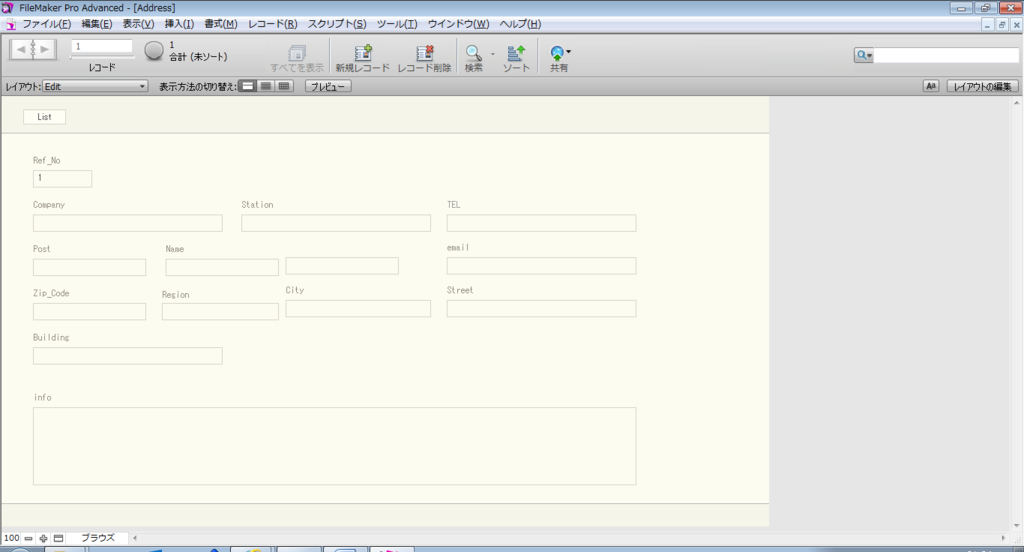This screenshot has width=1024, height=552.
Task: Click the Region field
Action: [x=220, y=312]
